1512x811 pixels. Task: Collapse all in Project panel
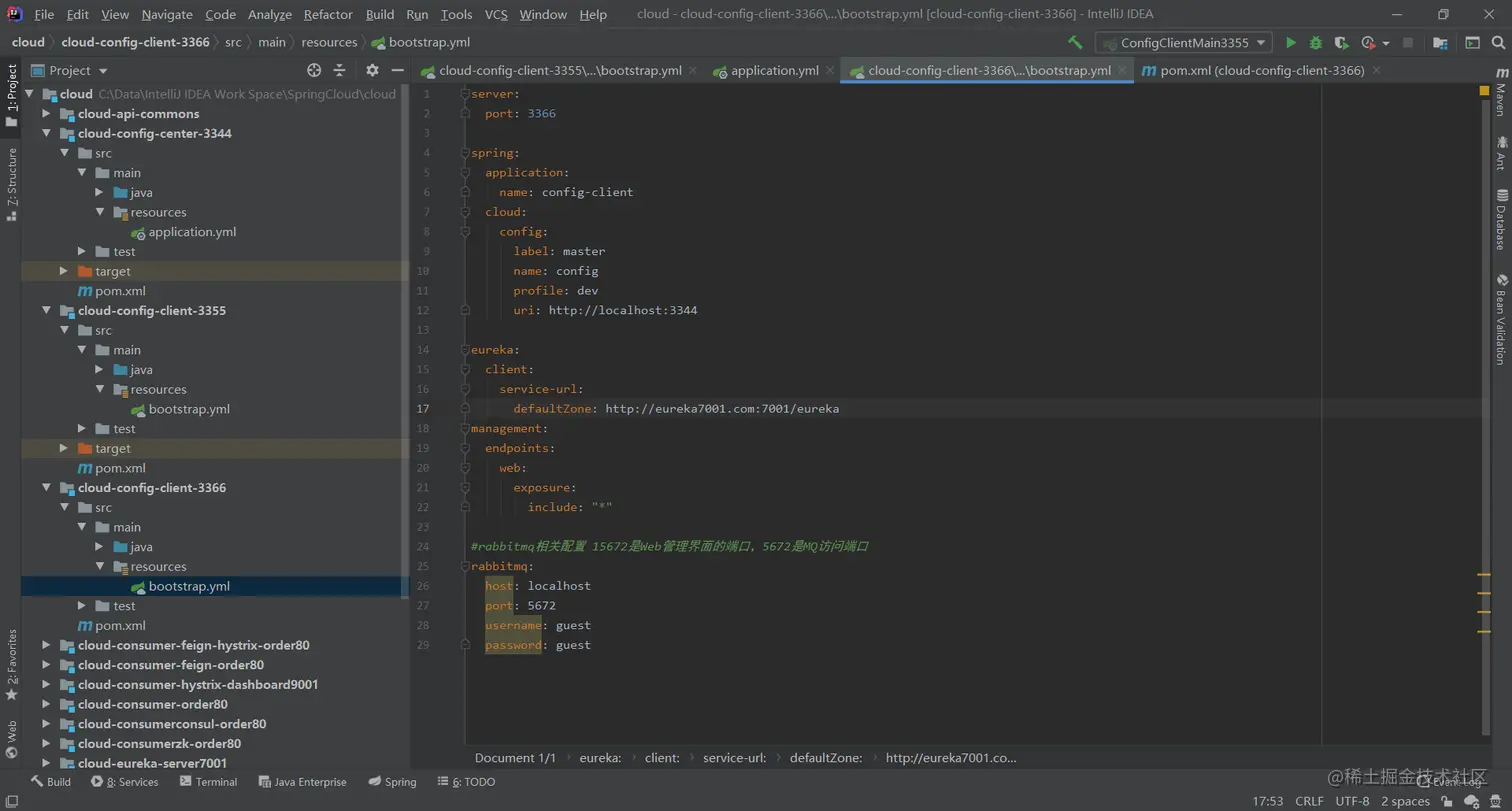click(339, 70)
